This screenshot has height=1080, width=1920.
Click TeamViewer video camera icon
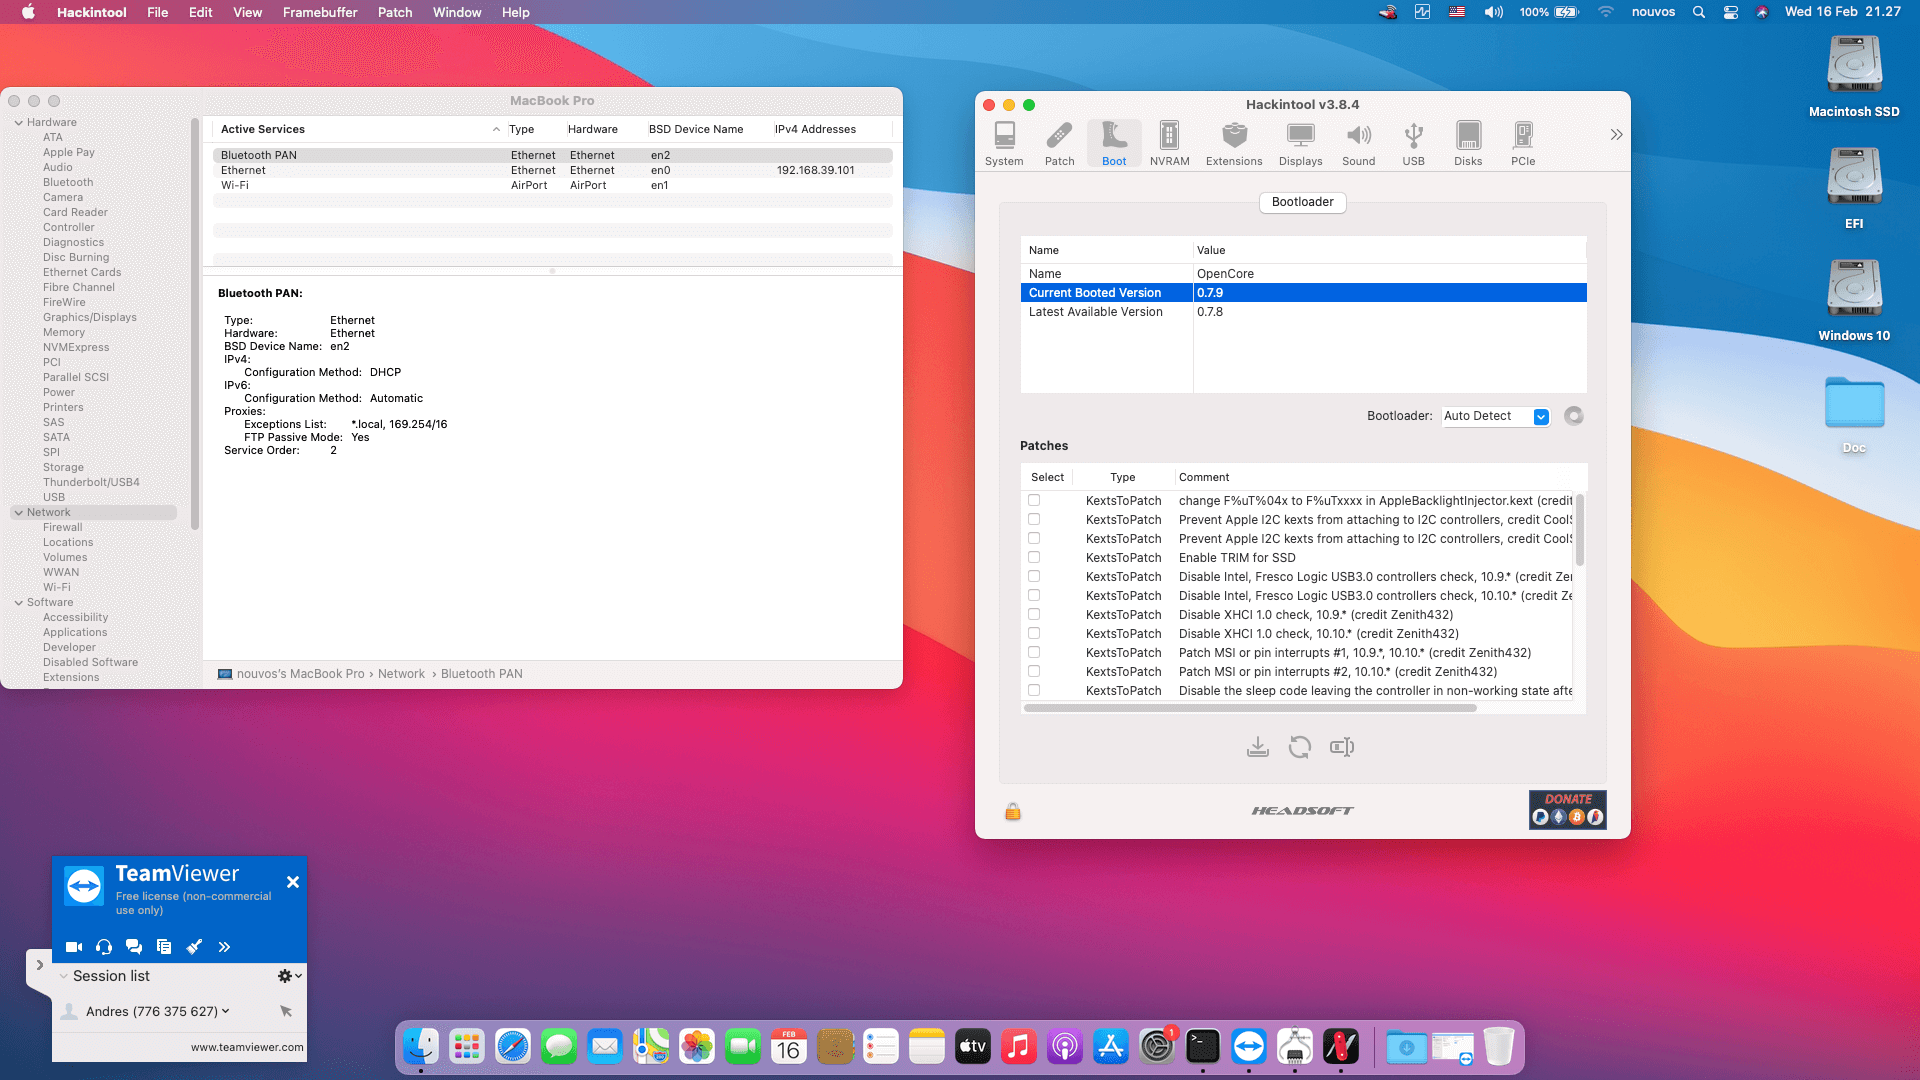pyautogui.click(x=74, y=946)
